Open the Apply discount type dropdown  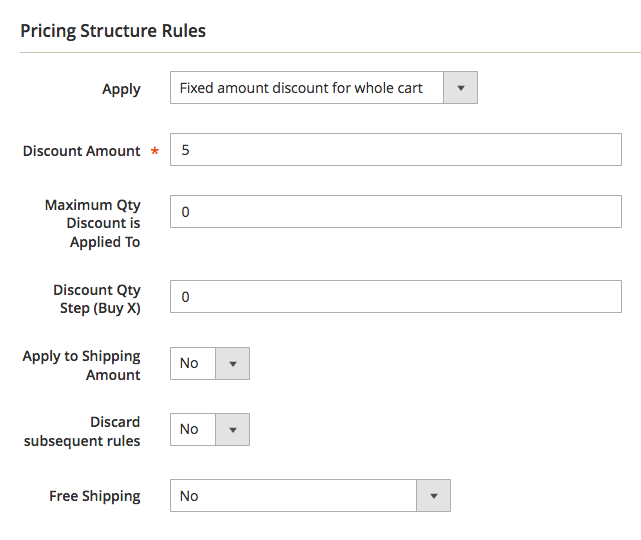307,88
